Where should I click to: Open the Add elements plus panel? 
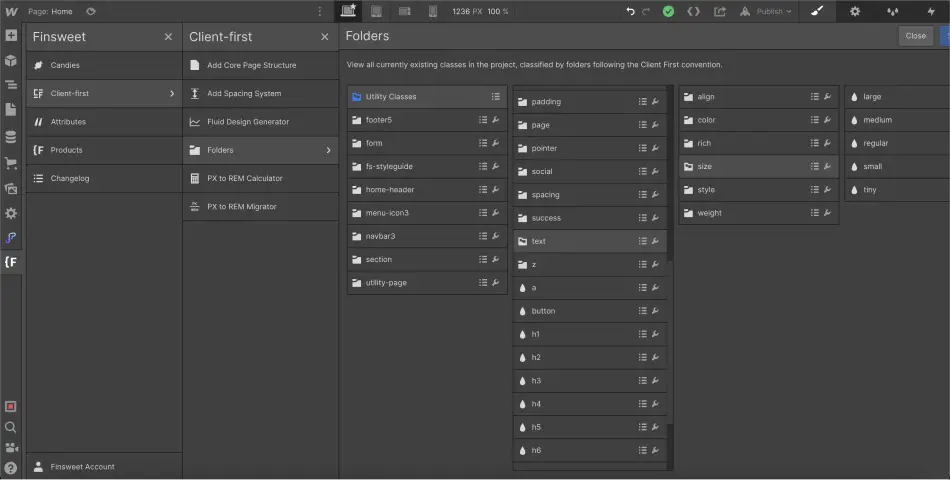[11, 35]
